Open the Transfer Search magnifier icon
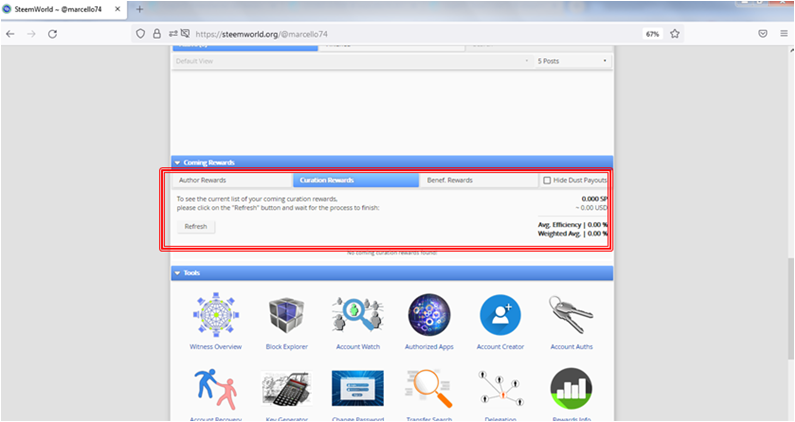This screenshot has width=795, height=422. tap(429, 389)
